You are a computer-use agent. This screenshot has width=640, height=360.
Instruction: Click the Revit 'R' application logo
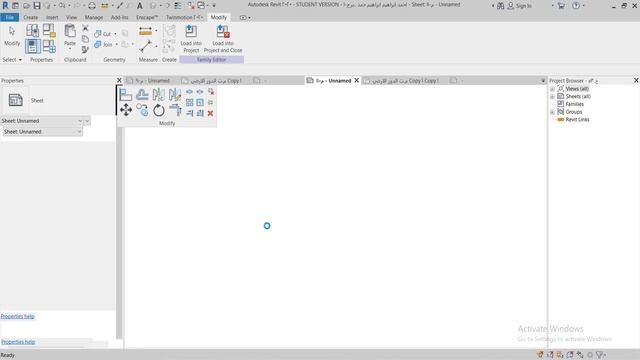coord(5,5)
